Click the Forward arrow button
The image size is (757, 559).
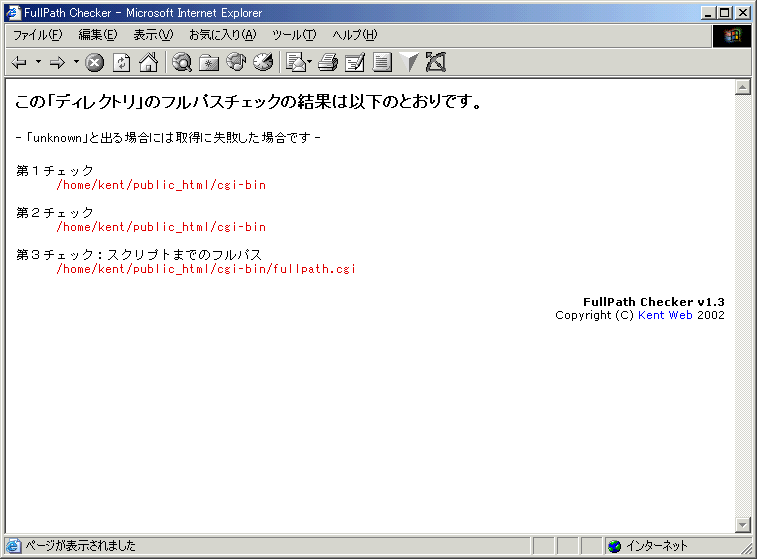57,62
